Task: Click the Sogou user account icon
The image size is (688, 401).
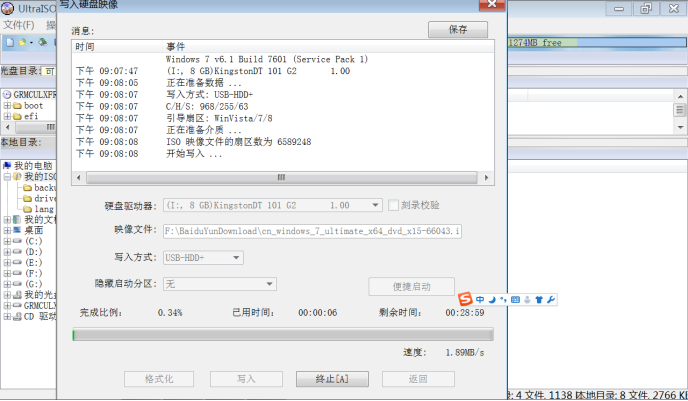Action: point(527,300)
